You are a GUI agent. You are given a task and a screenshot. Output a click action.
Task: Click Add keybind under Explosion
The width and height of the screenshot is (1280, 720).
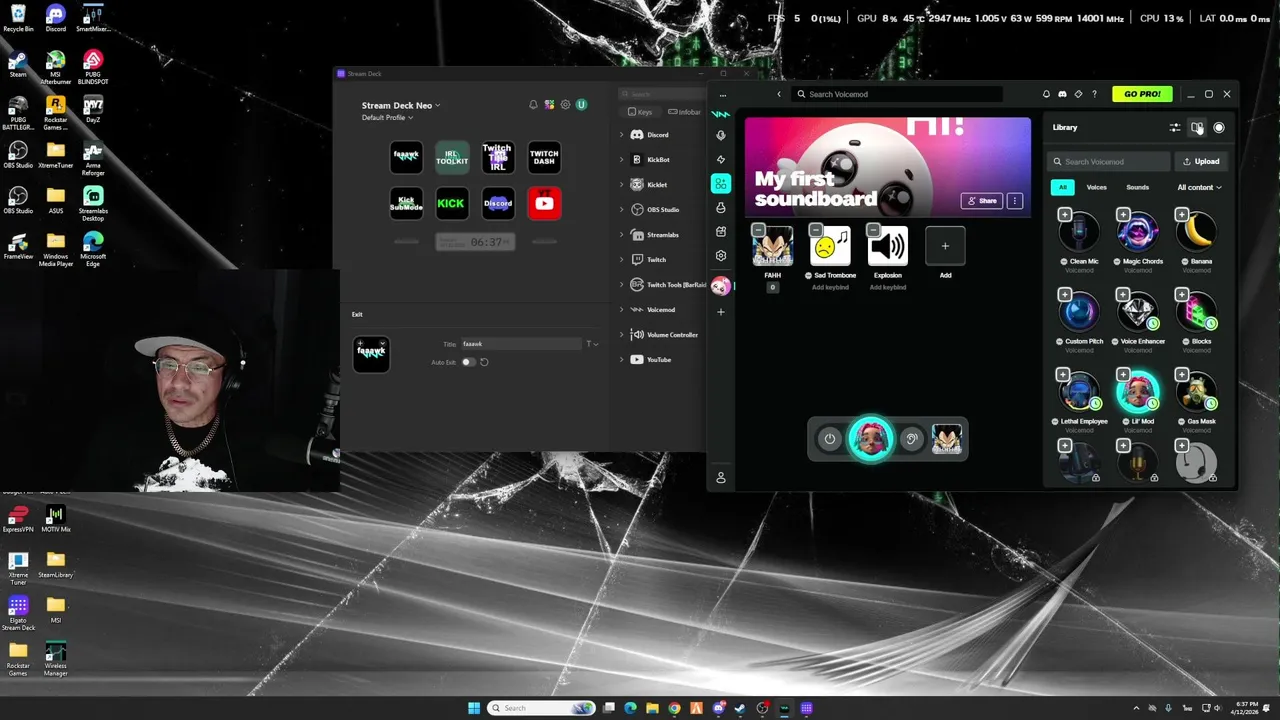coord(888,287)
